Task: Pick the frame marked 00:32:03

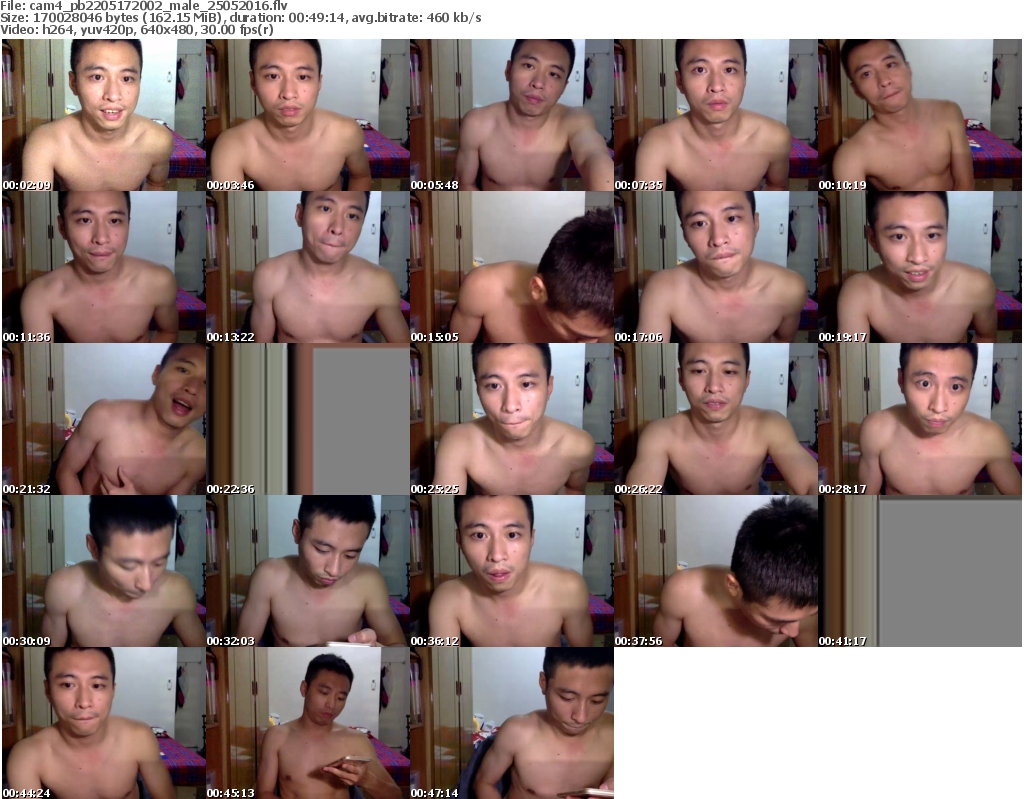Action: coord(308,572)
